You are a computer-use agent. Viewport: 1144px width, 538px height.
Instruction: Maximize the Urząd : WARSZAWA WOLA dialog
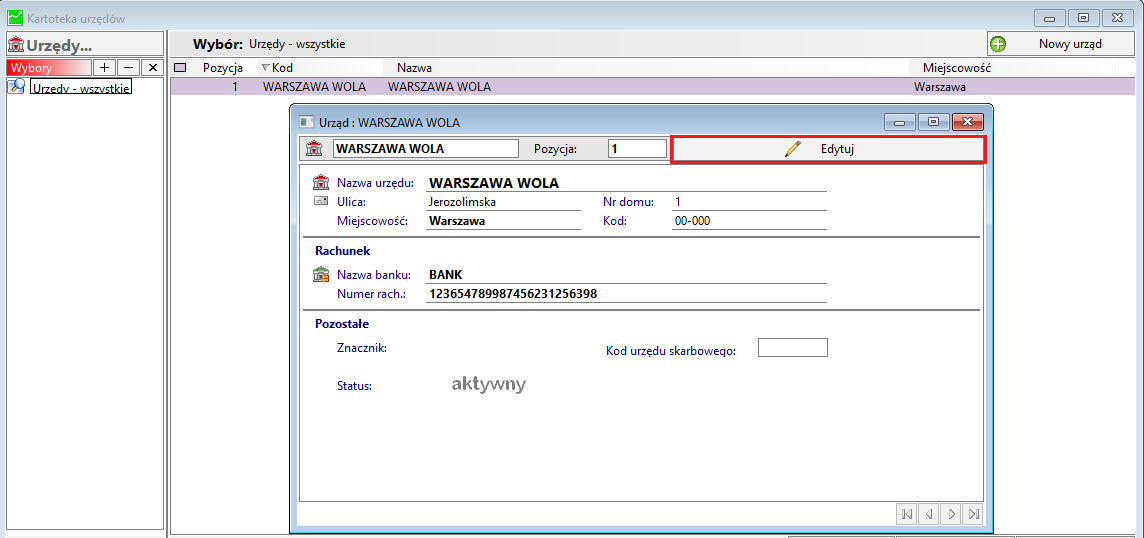point(933,123)
